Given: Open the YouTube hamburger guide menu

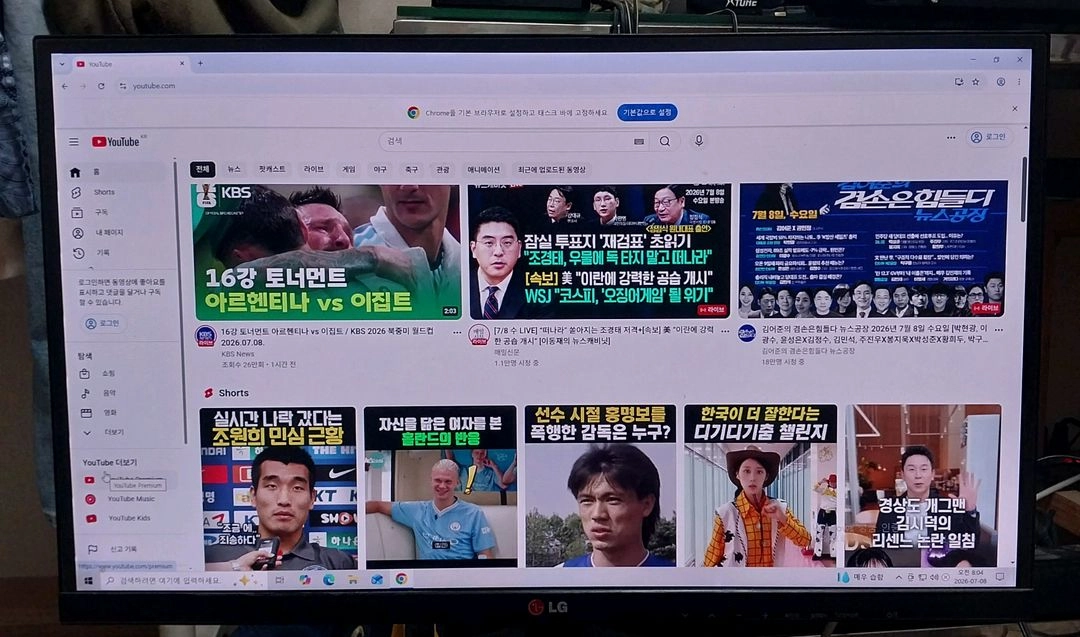Looking at the screenshot, I should [x=74, y=142].
